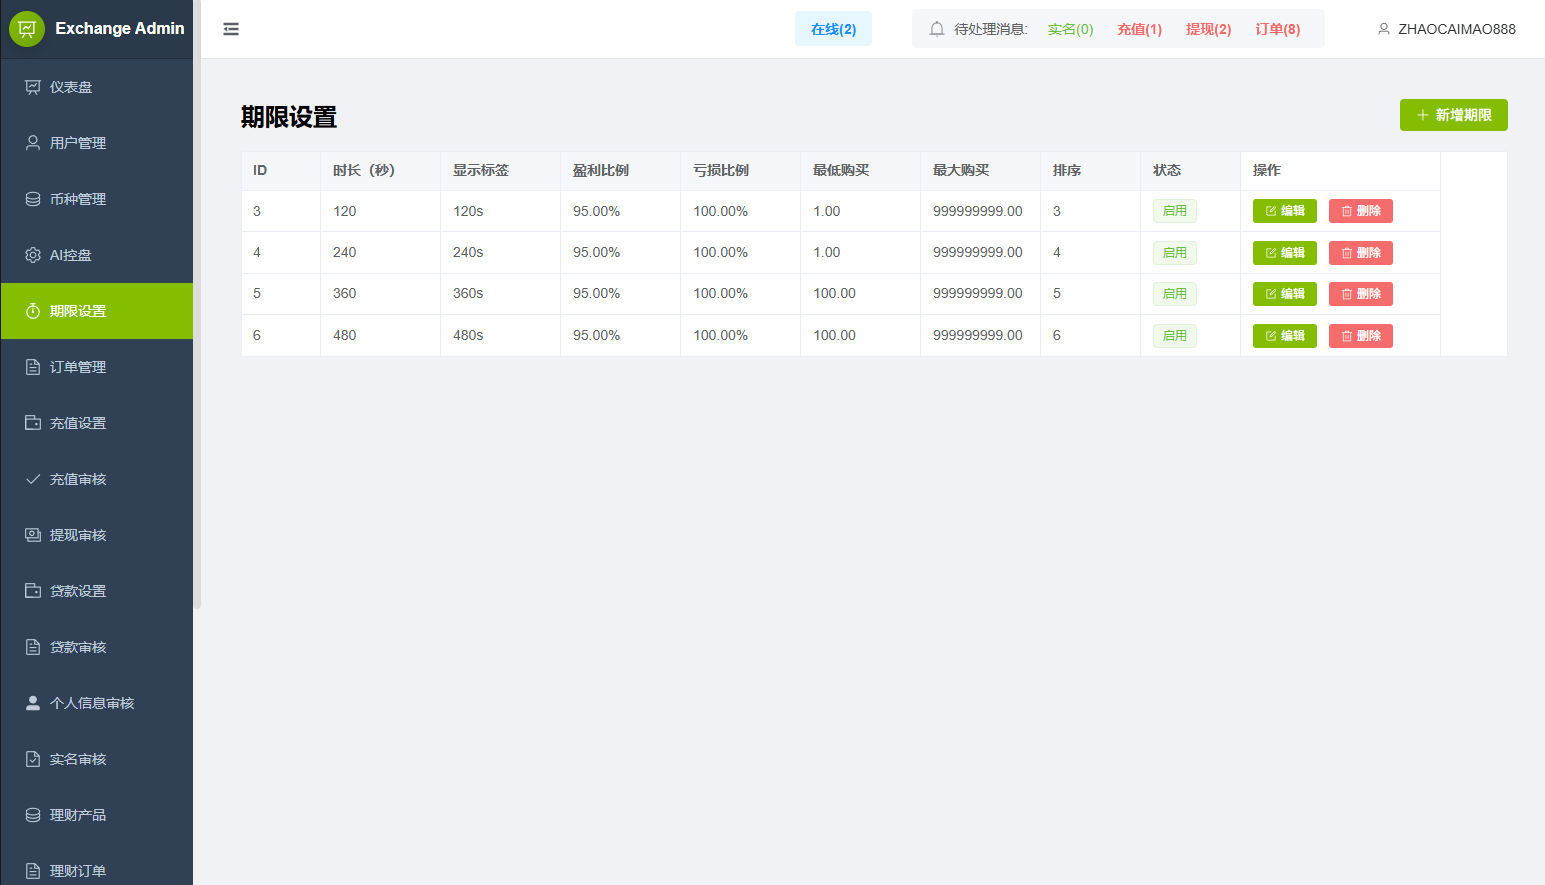Edit the 120s period row

[x=1284, y=211]
